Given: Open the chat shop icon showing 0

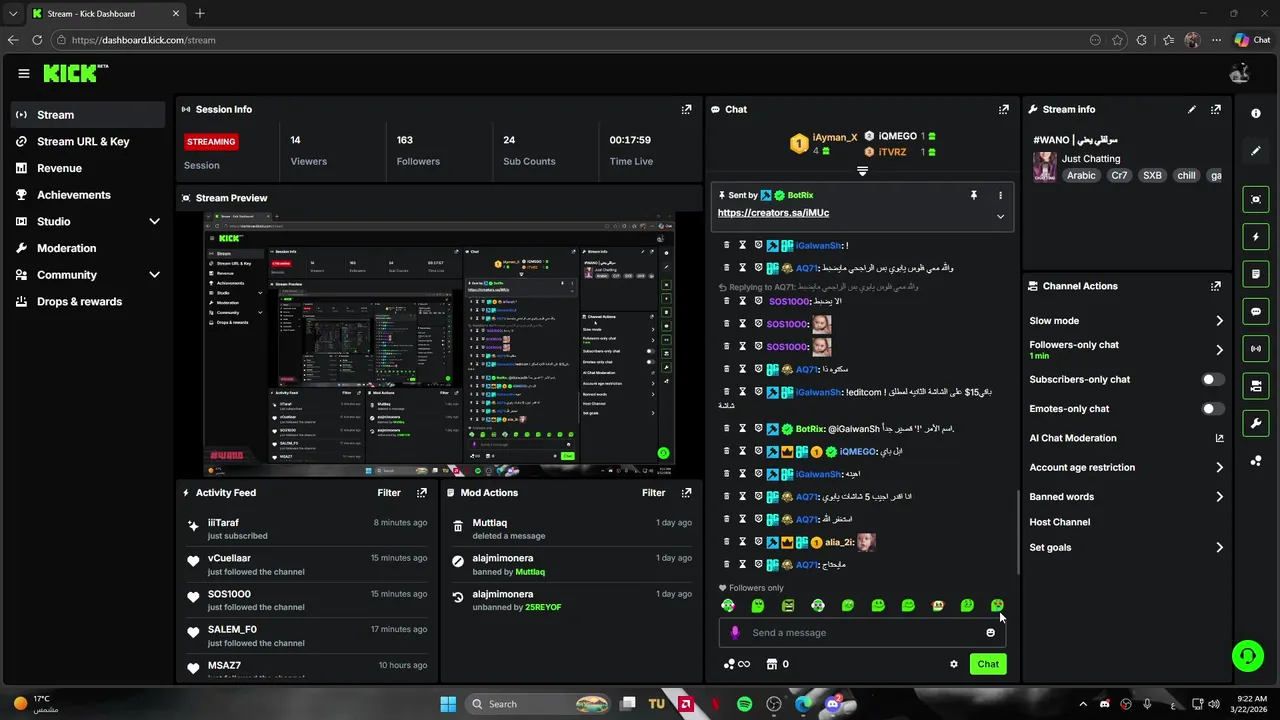Looking at the screenshot, I should (x=777, y=664).
